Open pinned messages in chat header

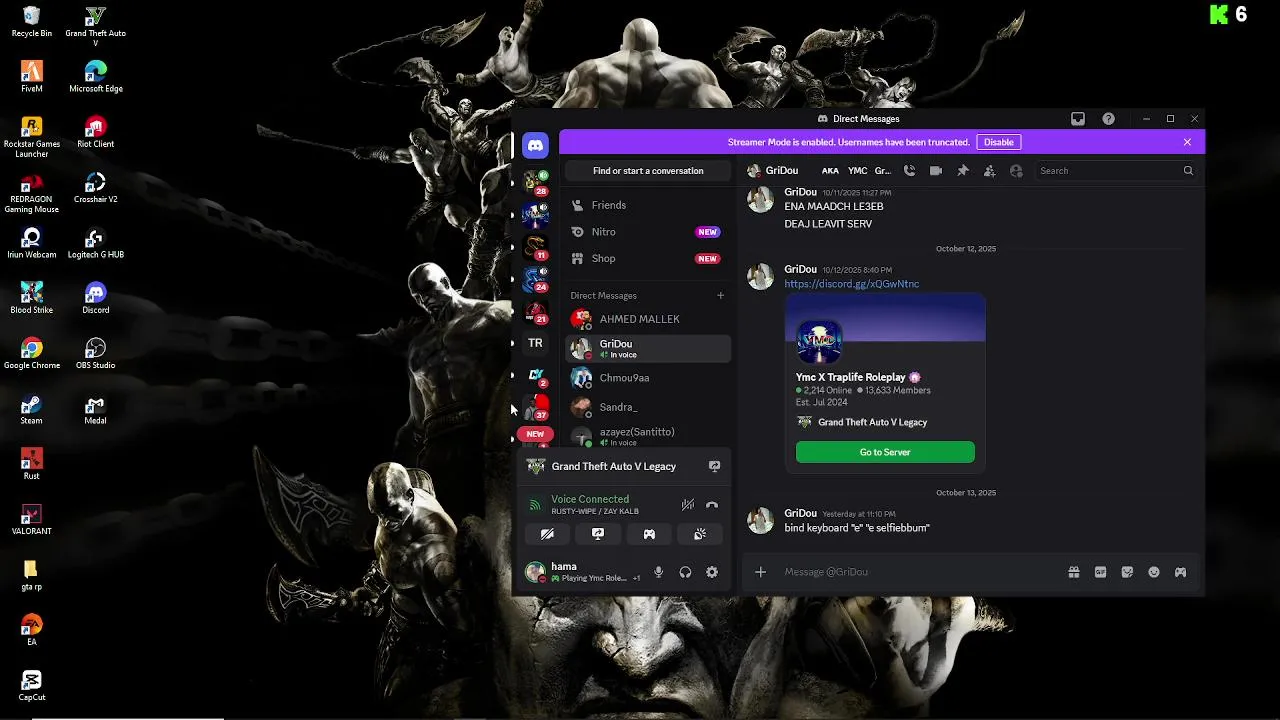coord(963,171)
